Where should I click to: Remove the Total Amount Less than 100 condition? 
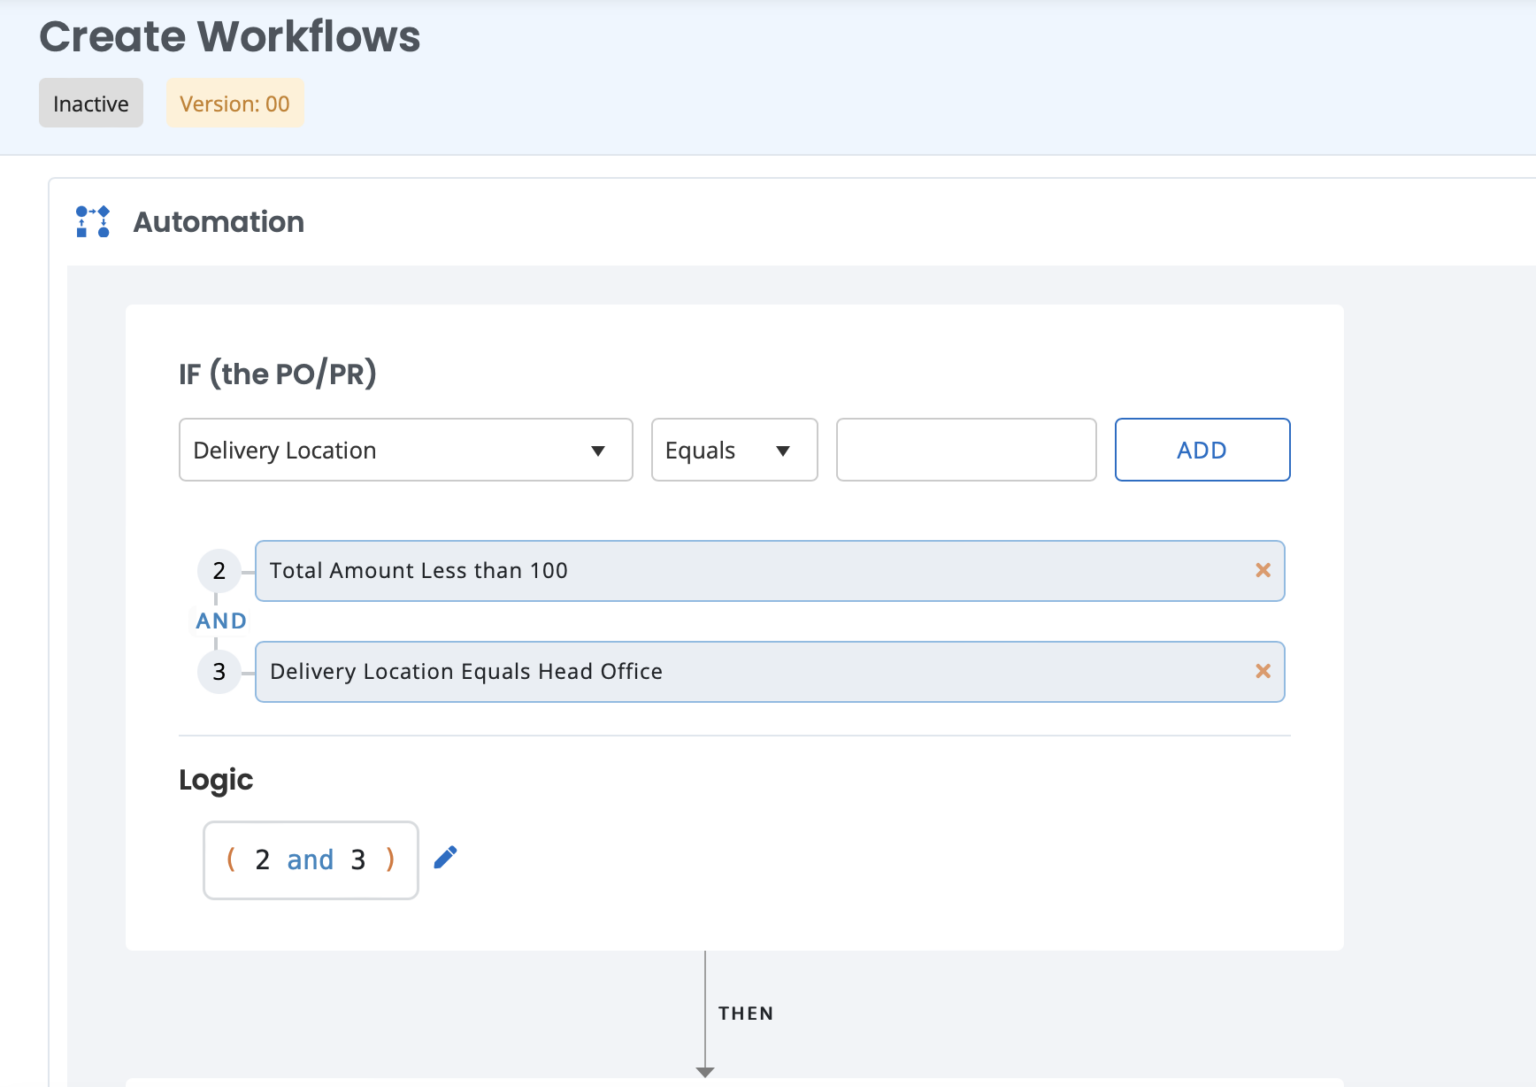[x=1262, y=570]
